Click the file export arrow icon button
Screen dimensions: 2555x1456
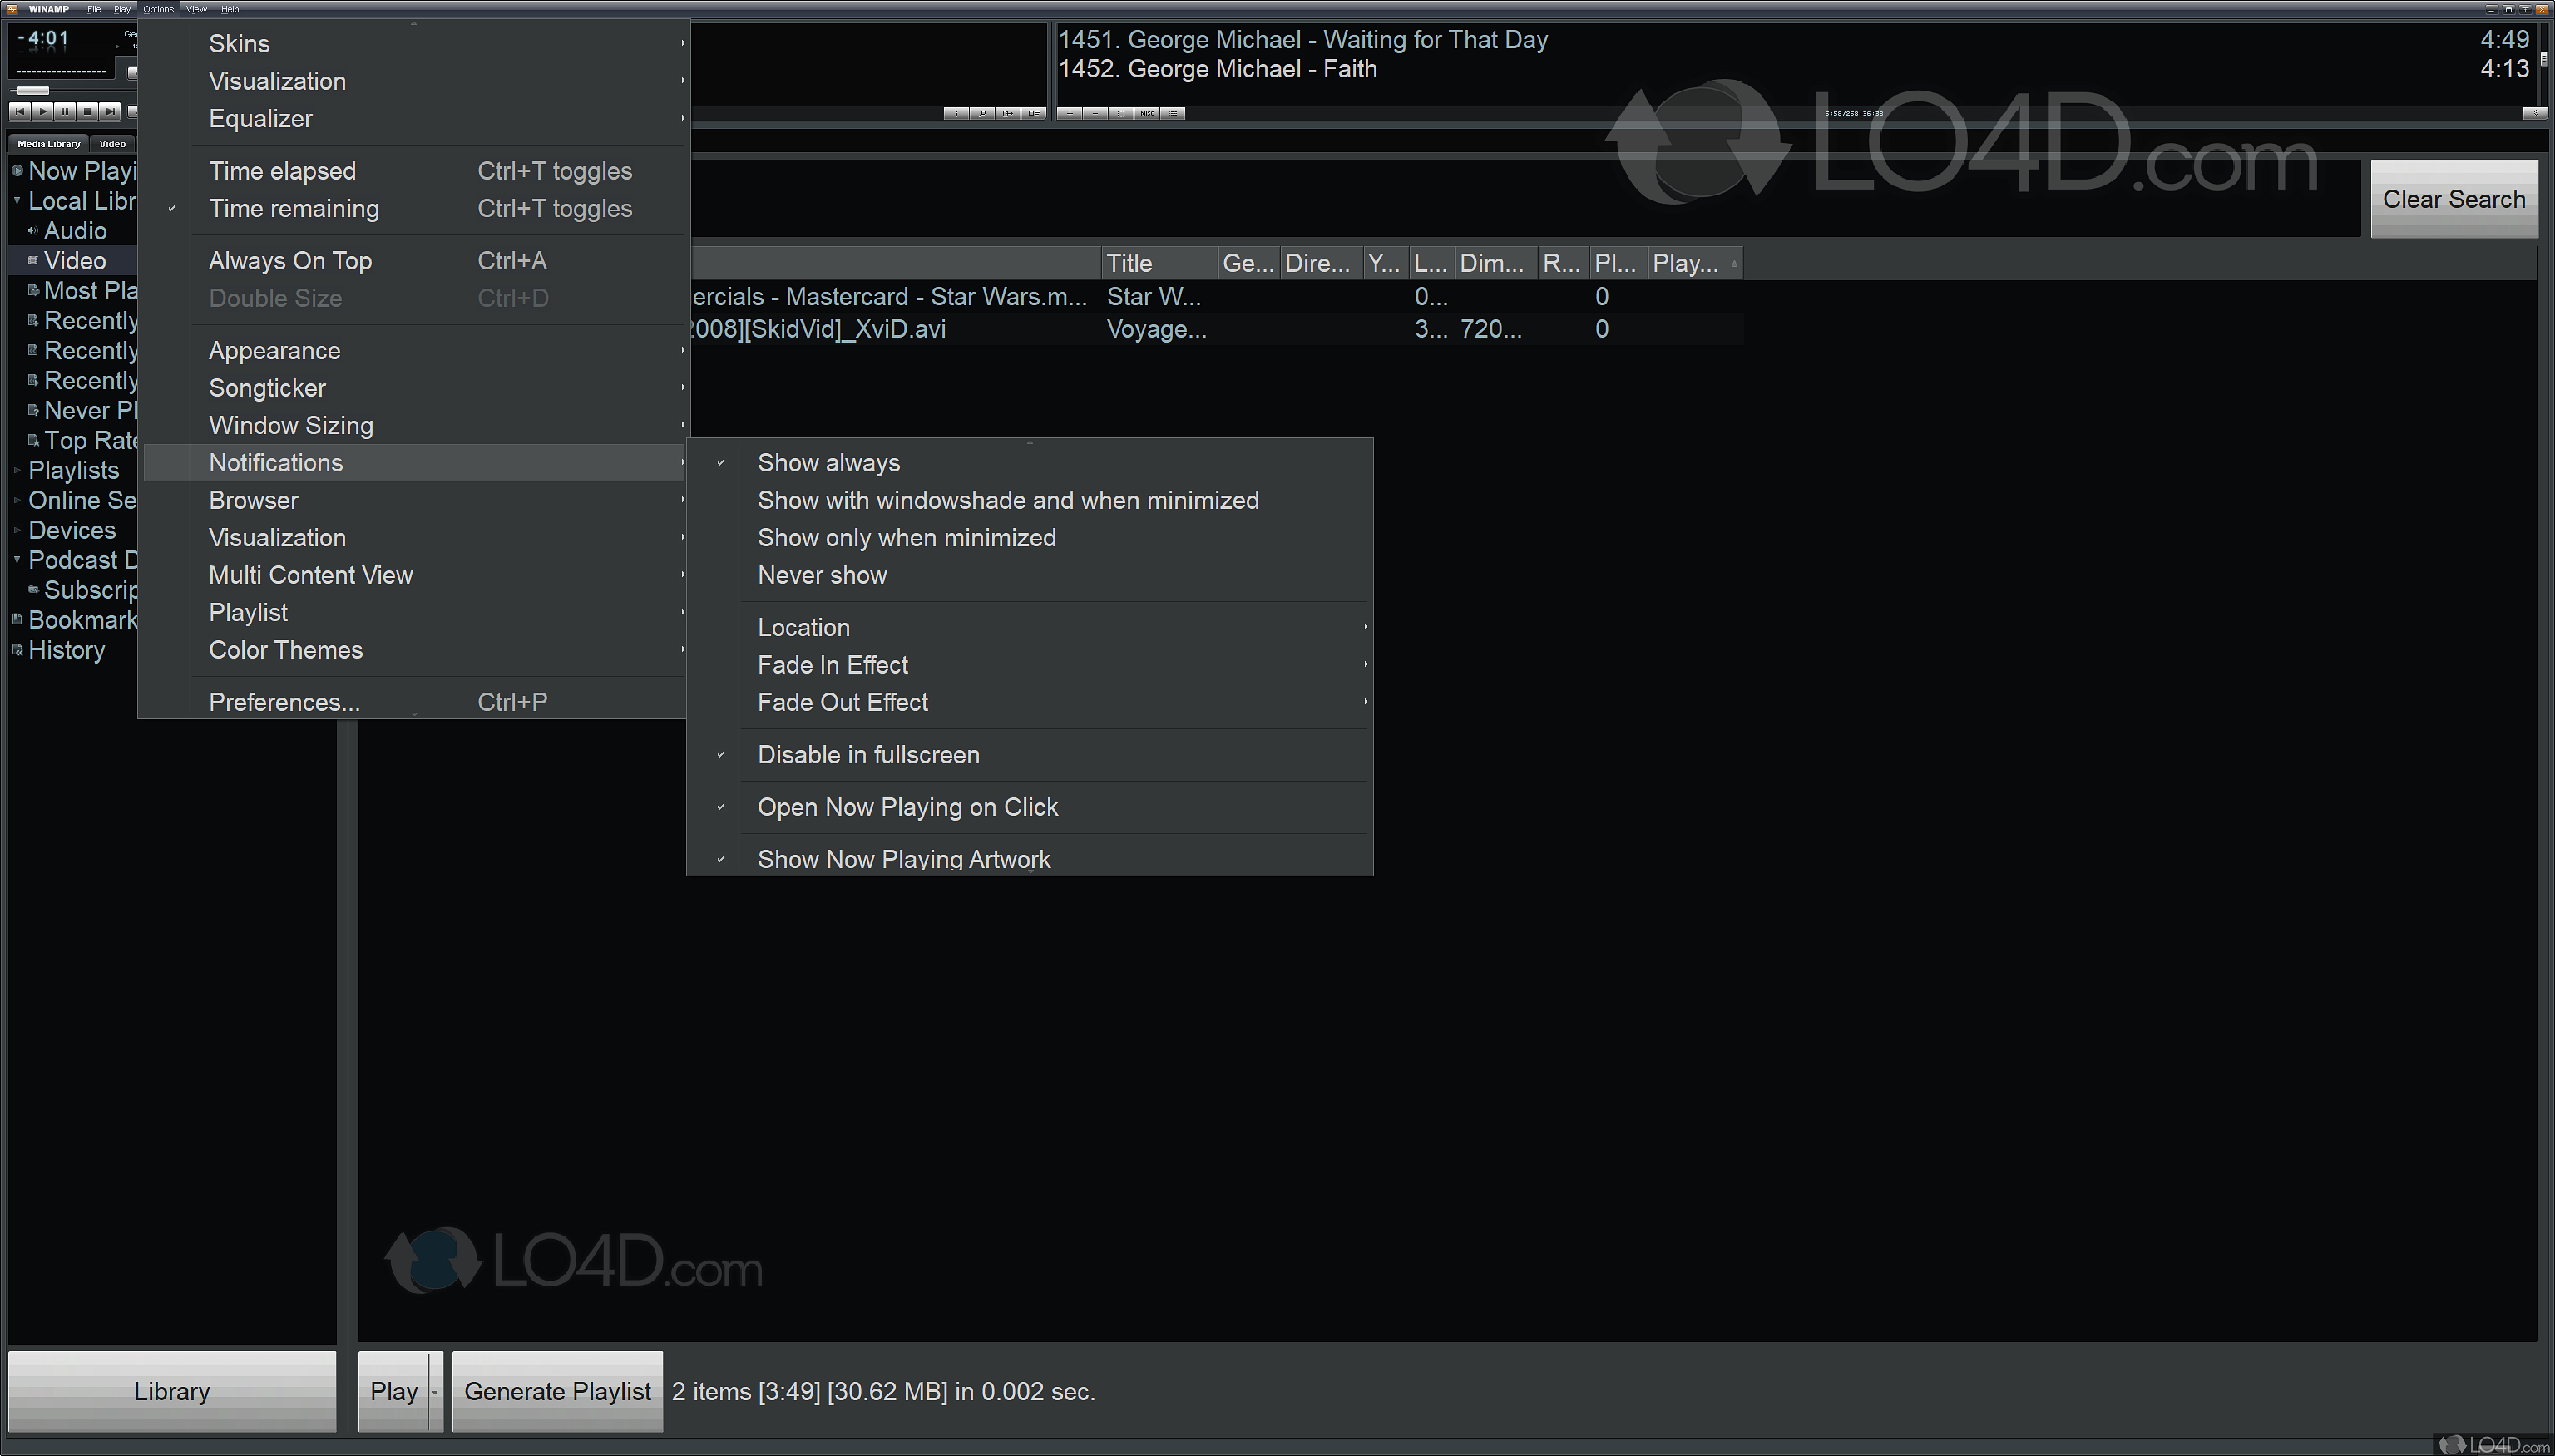pyautogui.click(x=1008, y=113)
